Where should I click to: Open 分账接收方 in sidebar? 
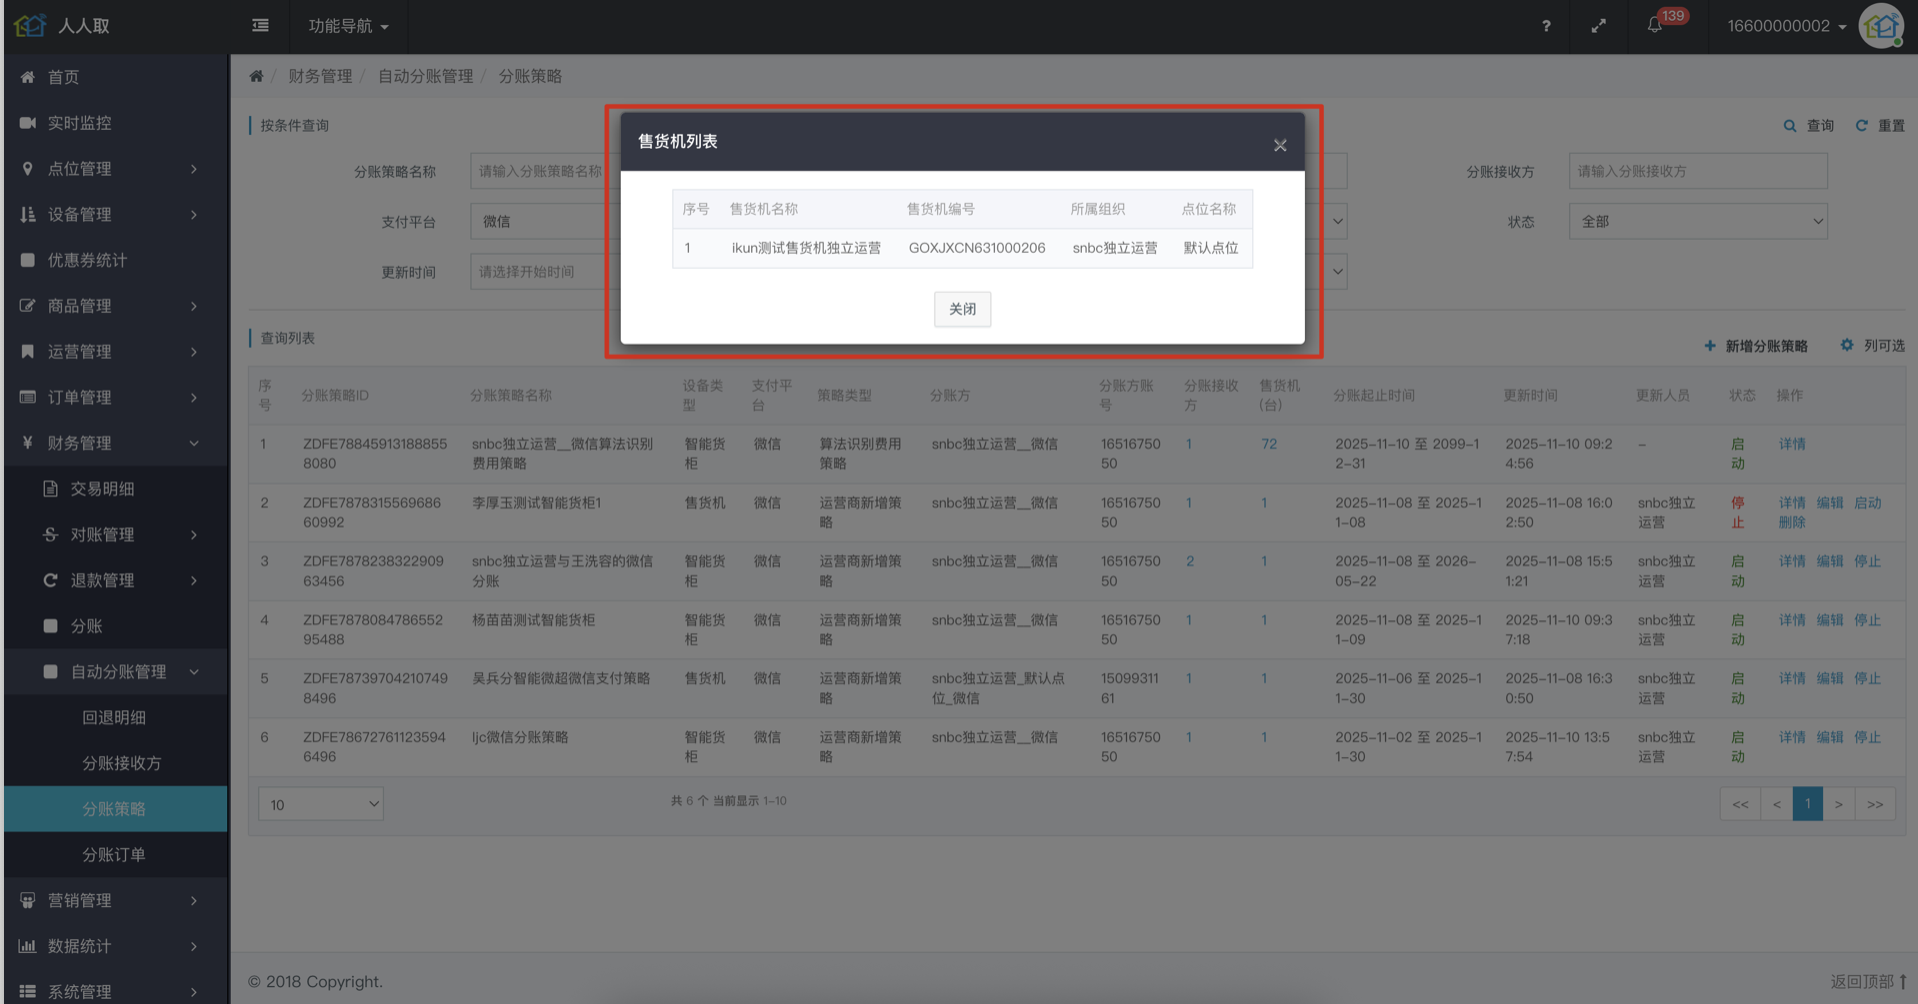click(x=121, y=763)
